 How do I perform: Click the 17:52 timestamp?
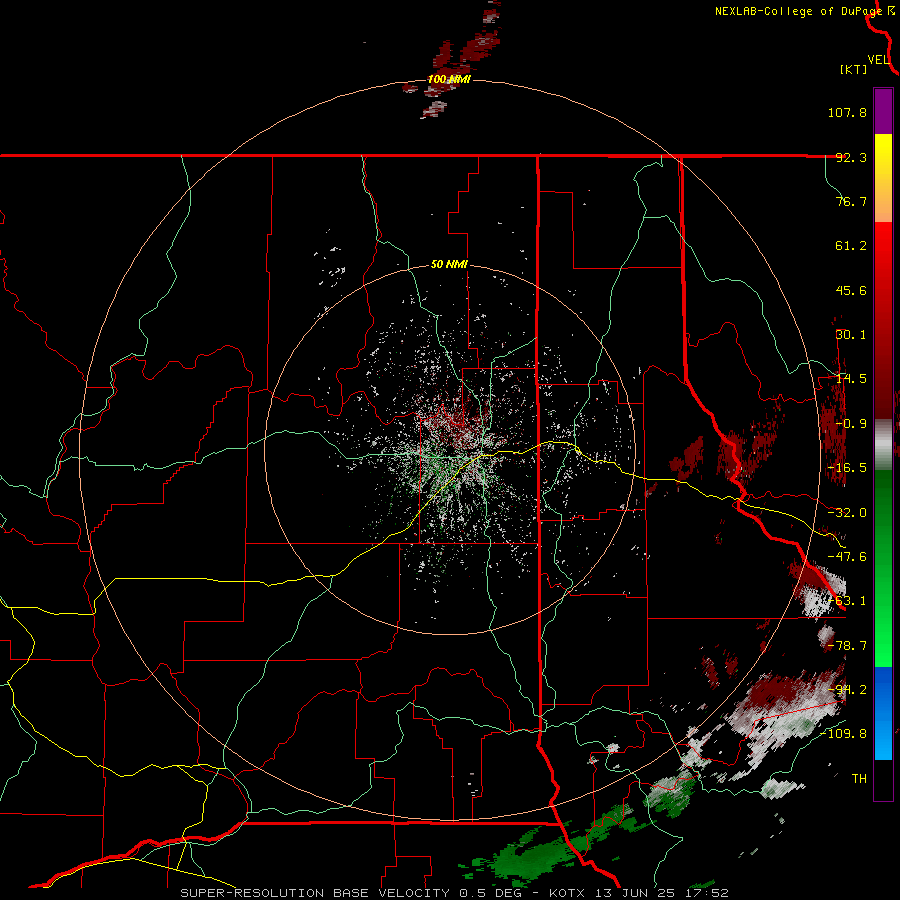point(709,893)
